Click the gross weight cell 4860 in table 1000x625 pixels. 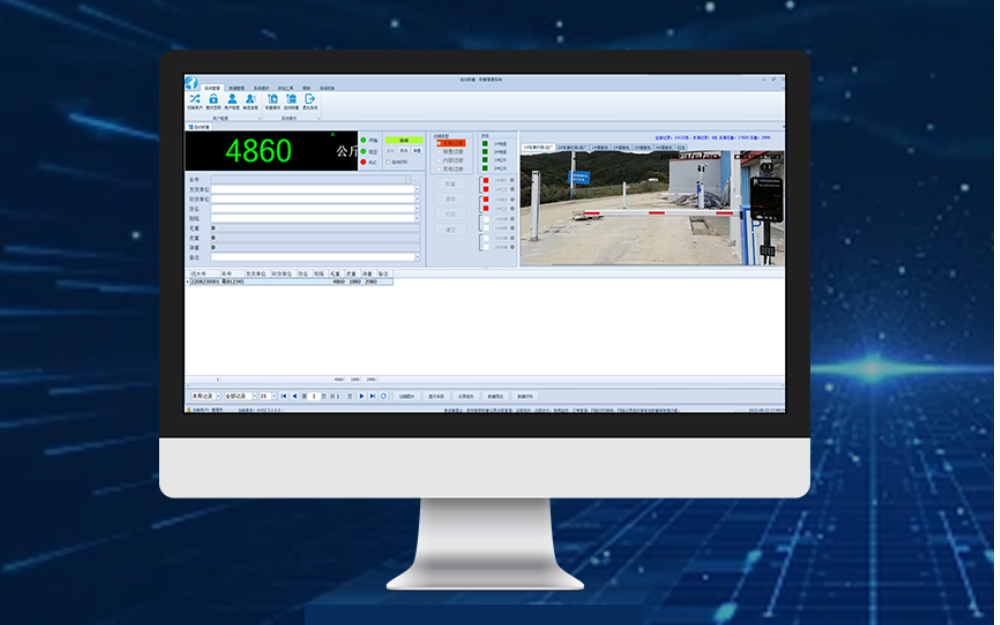pos(338,281)
